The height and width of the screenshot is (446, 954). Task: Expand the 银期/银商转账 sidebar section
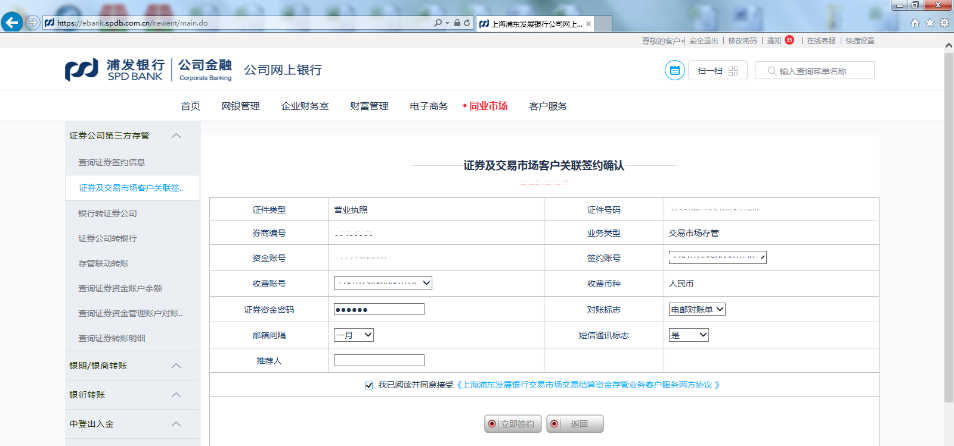(176, 366)
